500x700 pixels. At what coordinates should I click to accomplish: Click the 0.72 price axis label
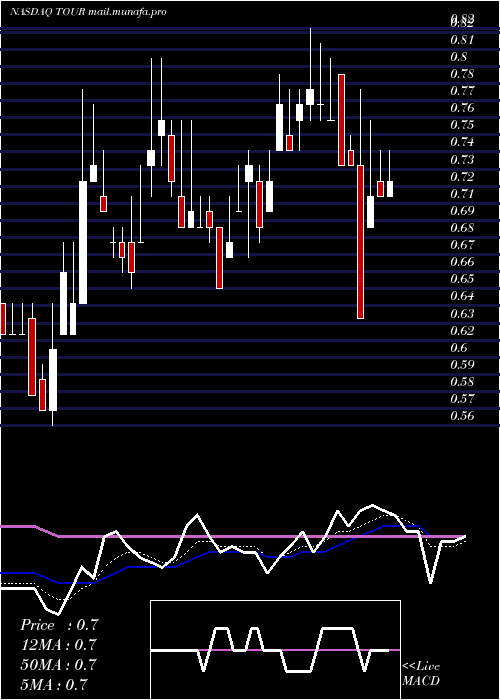click(x=461, y=177)
